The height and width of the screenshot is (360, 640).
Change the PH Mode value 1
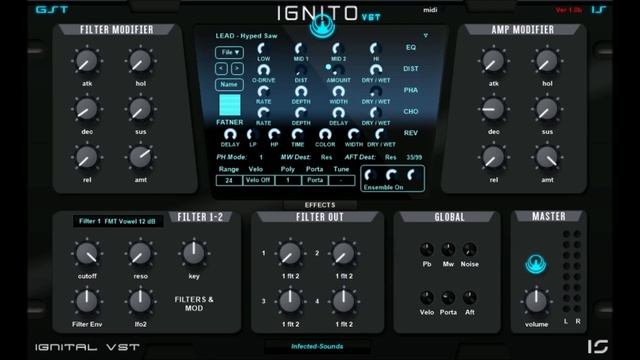click(x=261, y=157)
